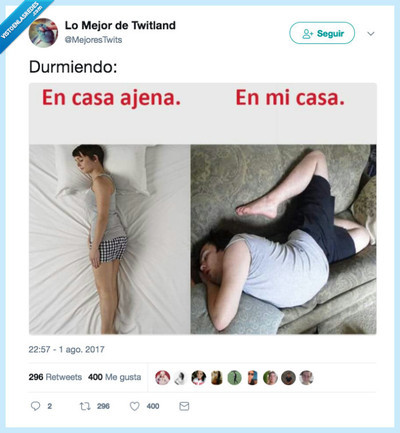400x433 pixels.
Task: Click the green liker avatar in middle
Action: point(235,378)
